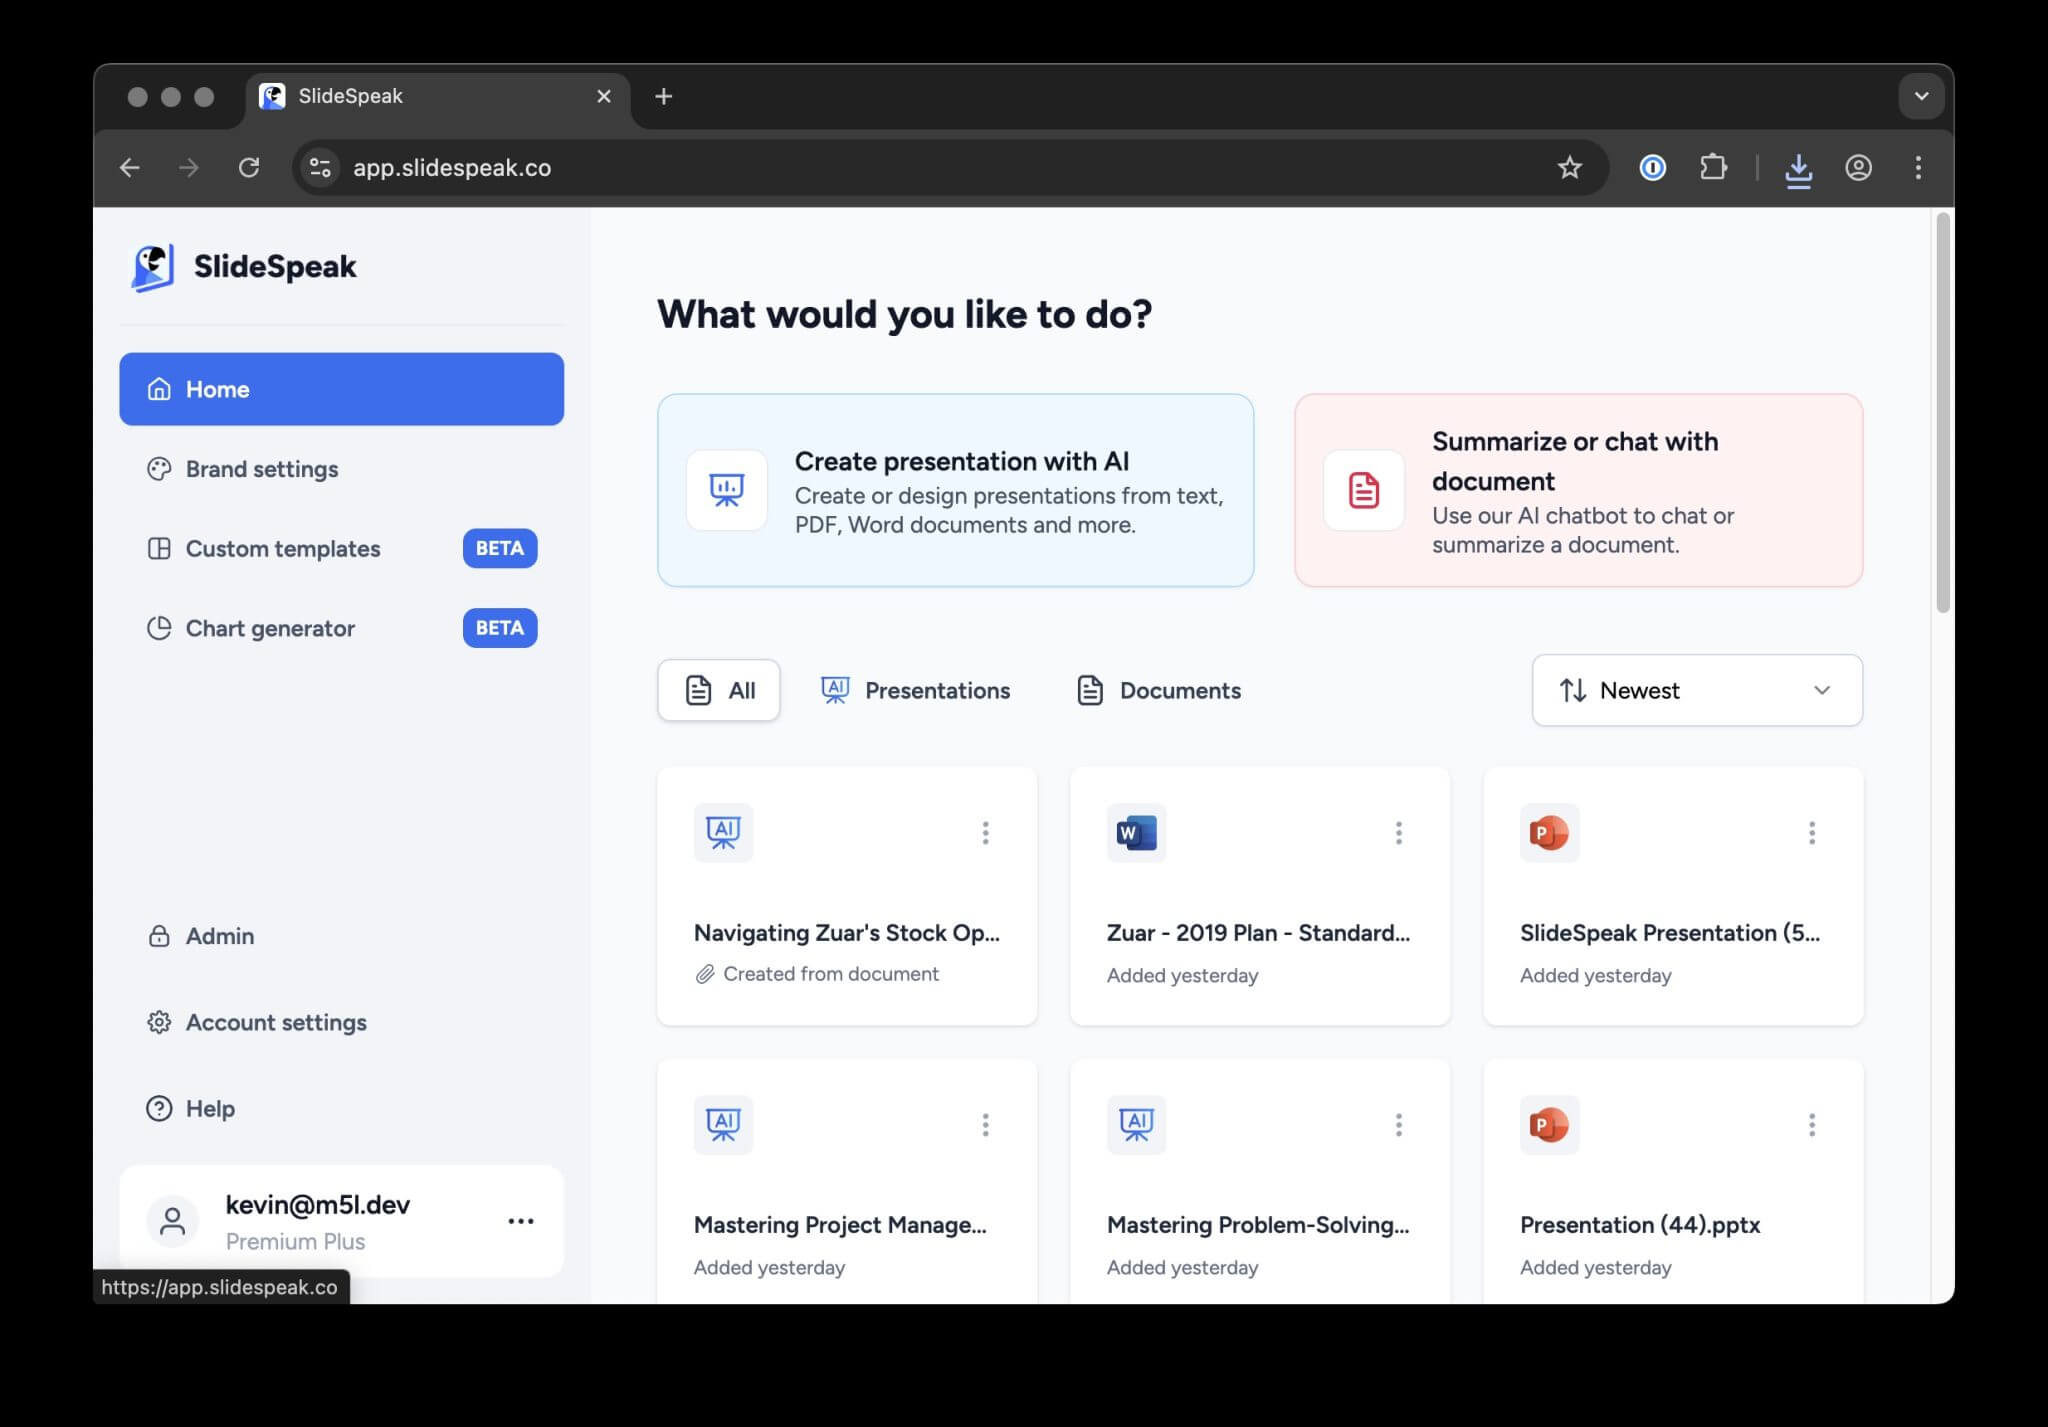
Task: Select the Chart generator tool
Action: click(x=269, y=628)
